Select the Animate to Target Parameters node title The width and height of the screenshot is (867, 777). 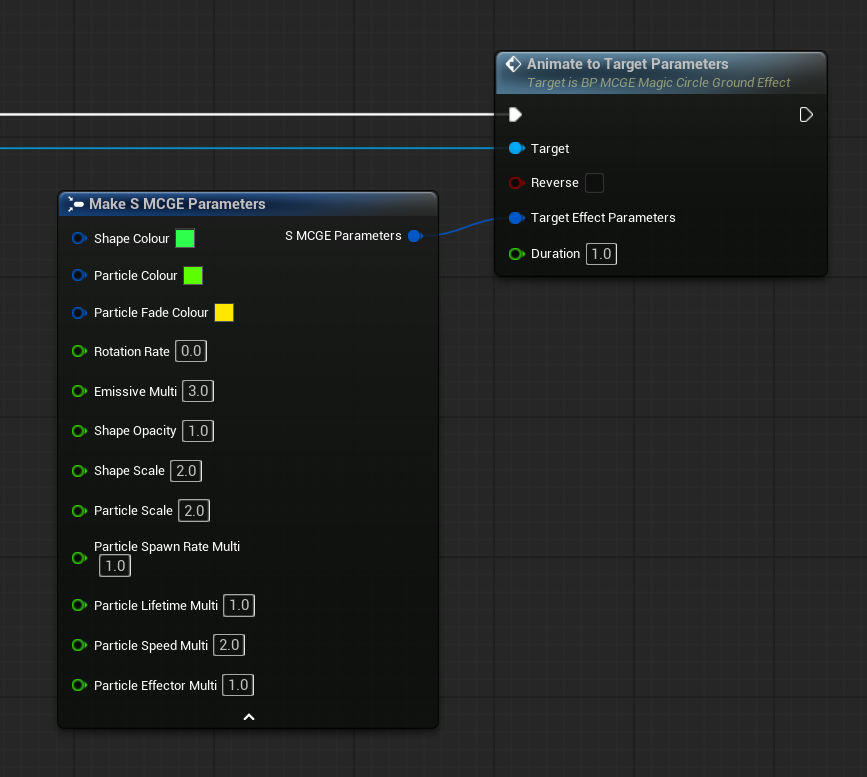pos(627,64)
